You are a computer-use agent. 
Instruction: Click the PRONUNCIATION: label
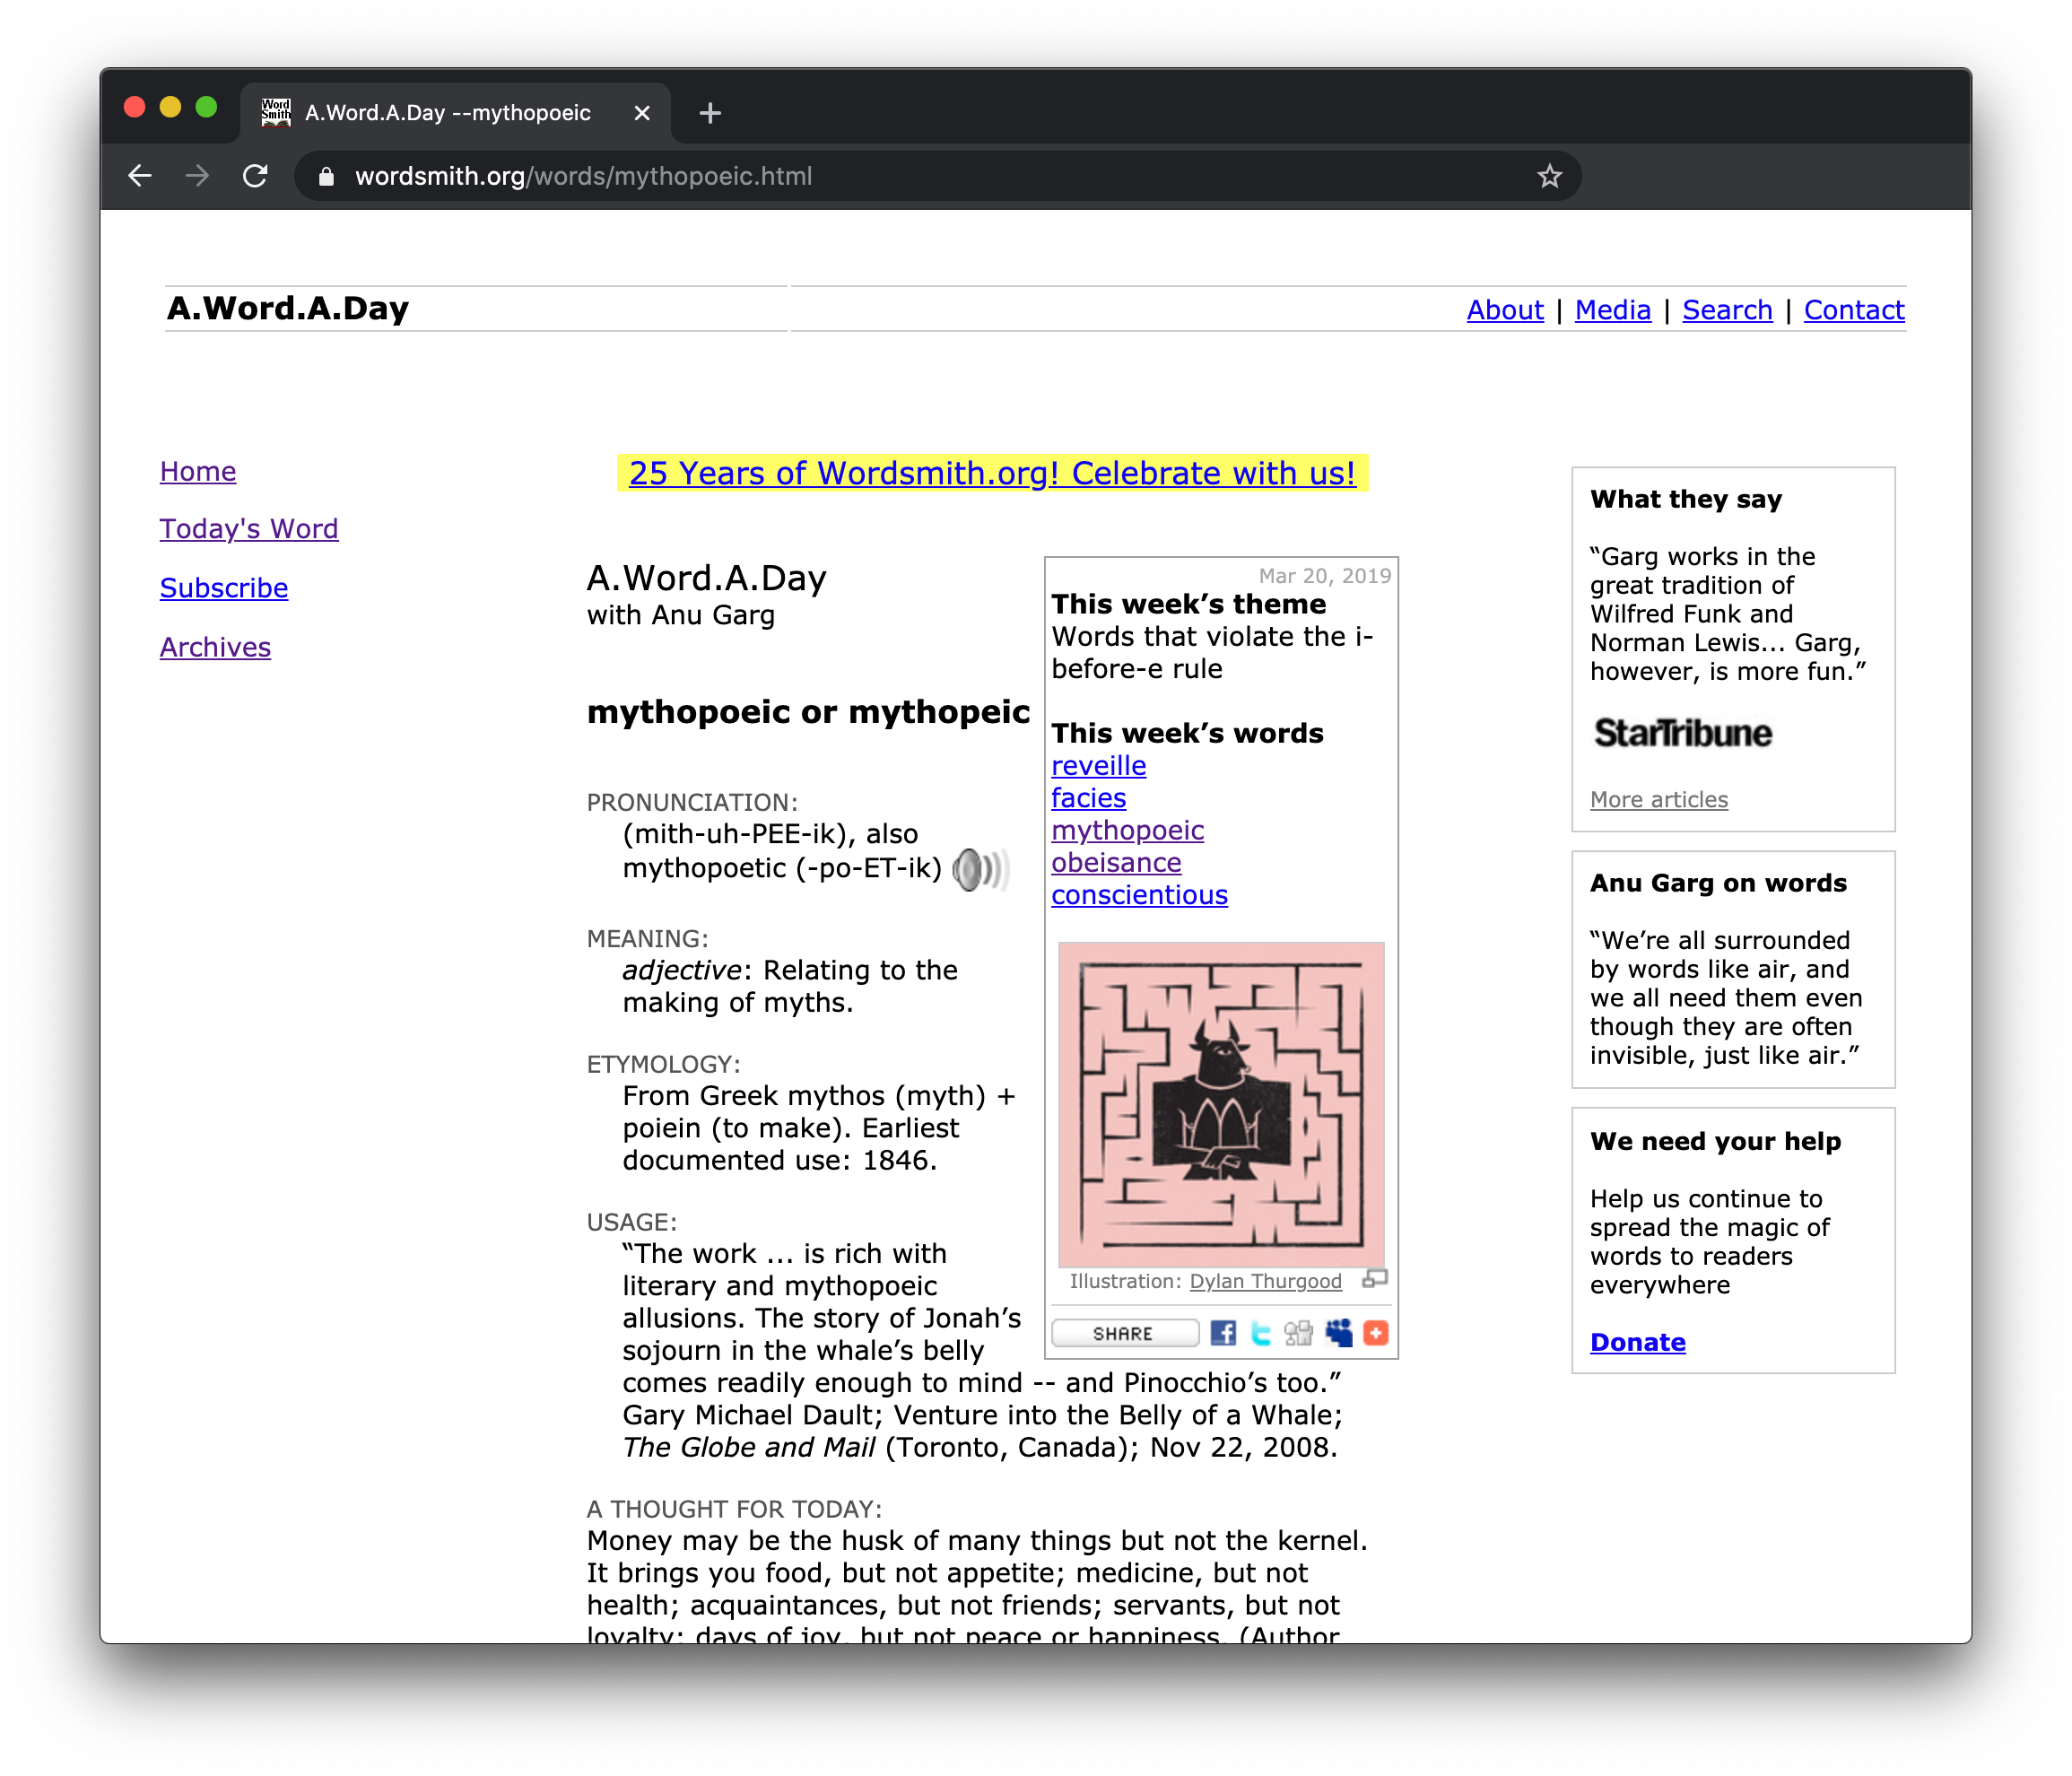(x=692, y=802)
